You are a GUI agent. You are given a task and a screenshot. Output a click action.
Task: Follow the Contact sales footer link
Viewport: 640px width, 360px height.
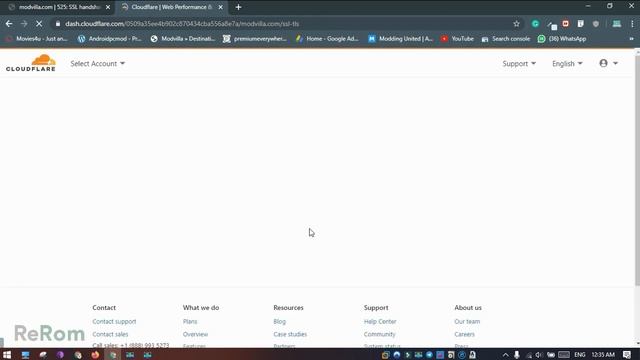(x=110, y=334)
